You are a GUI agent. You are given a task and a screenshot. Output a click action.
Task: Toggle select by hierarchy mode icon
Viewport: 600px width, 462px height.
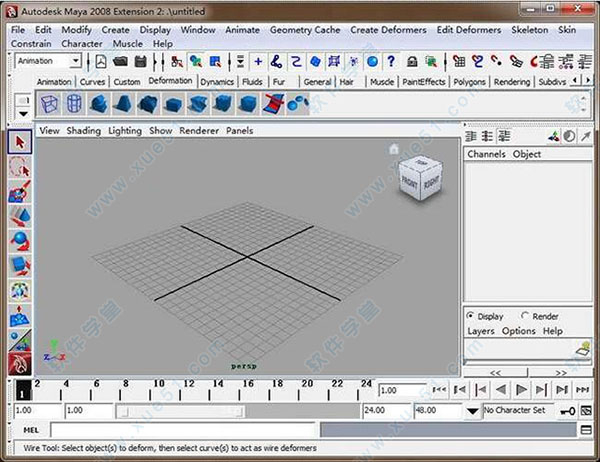[177, 61]
